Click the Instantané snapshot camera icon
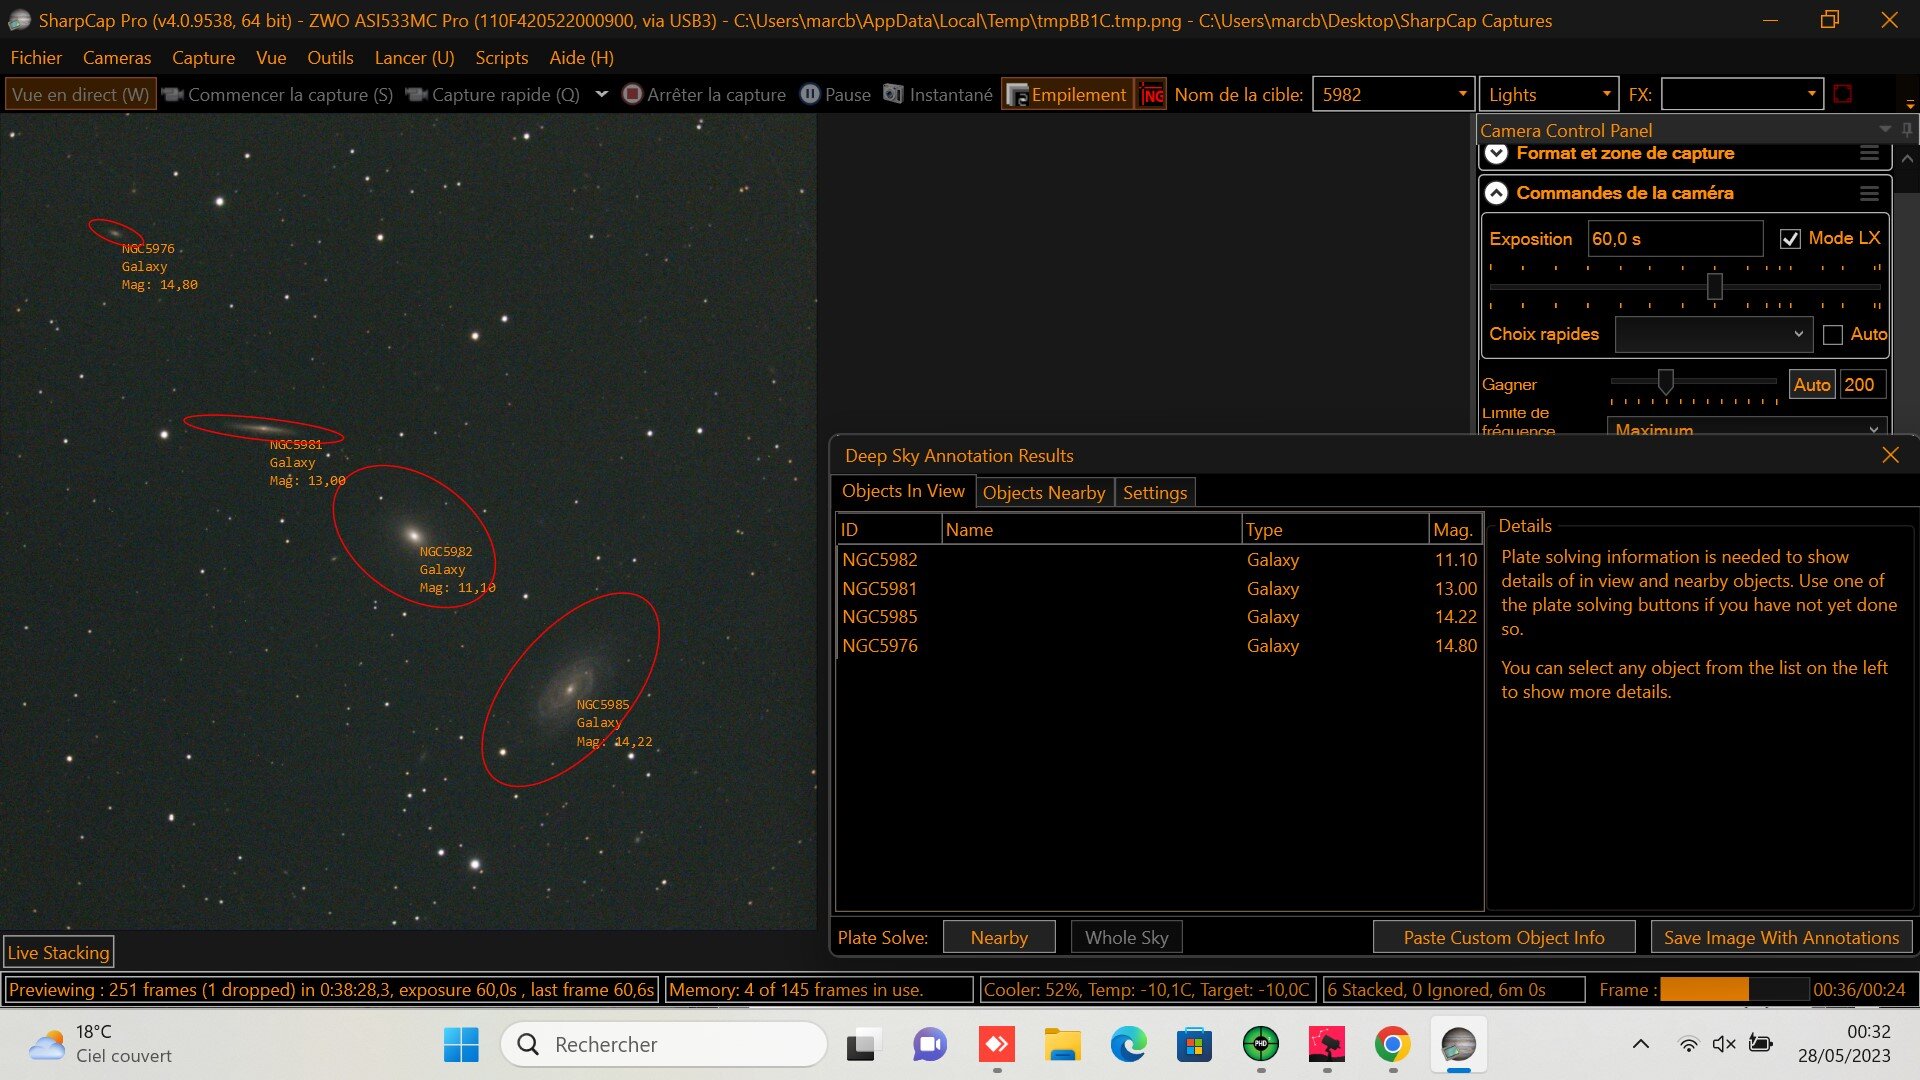The width and height of the screenshot is (1920, 1080). 893,95
